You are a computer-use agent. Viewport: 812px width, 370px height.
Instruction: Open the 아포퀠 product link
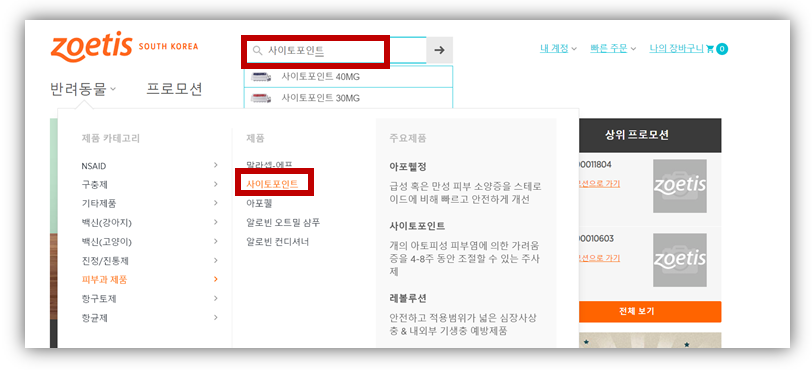(259, 203)
